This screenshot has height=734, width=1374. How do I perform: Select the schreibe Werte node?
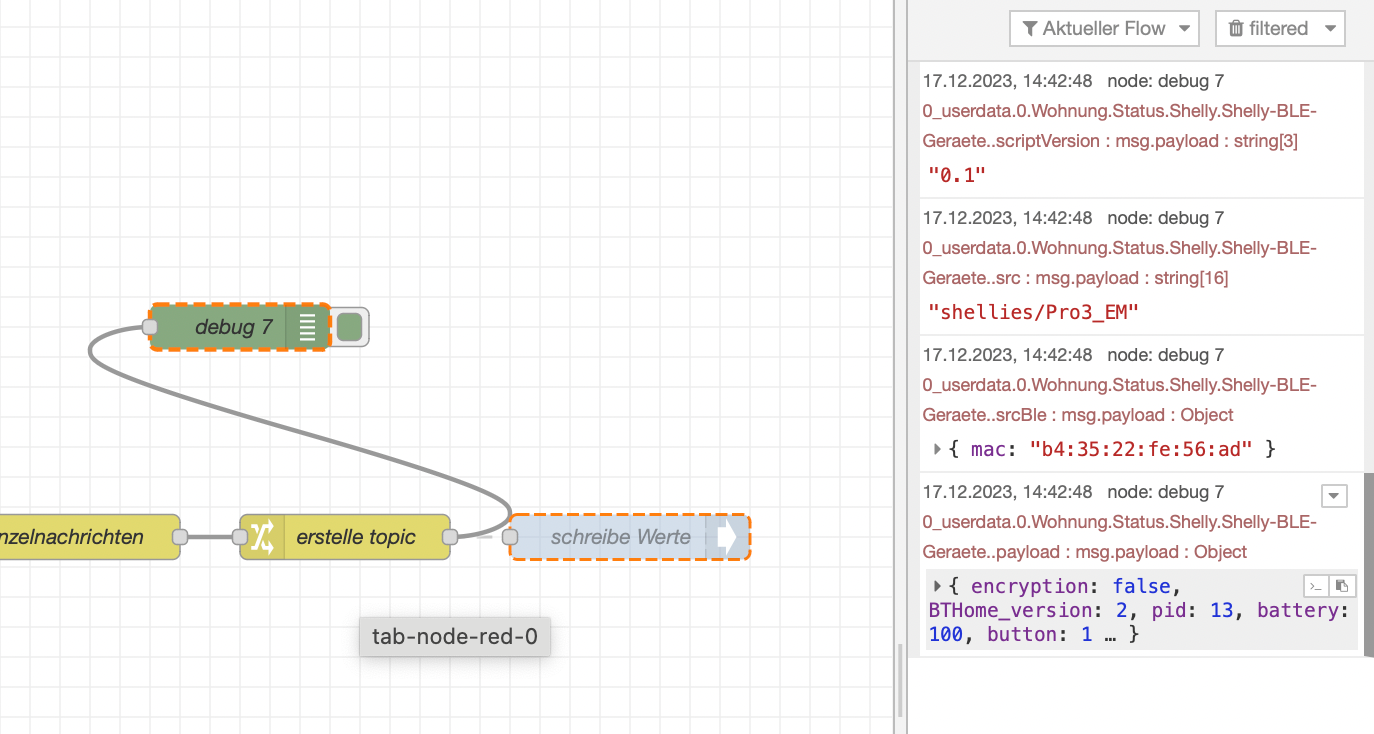[630, 537]
